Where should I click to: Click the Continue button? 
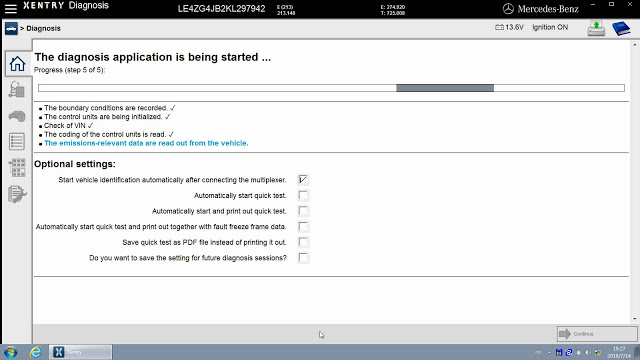tap(597, 334)
